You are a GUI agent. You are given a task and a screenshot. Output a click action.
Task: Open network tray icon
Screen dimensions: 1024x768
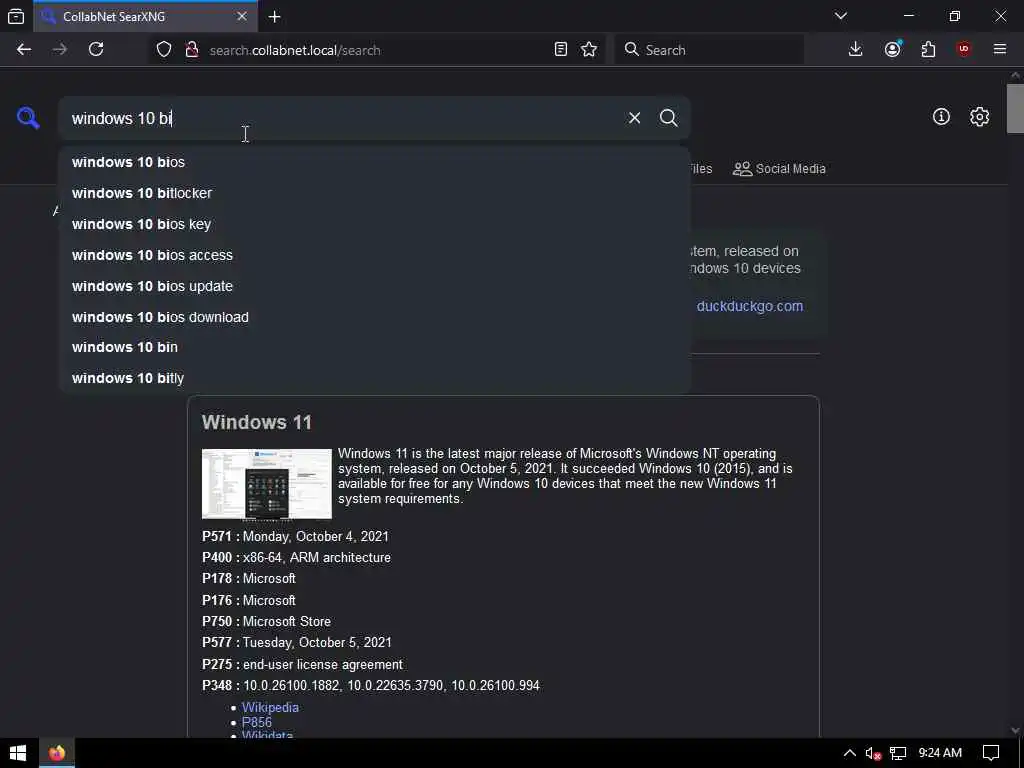(x=898, y=754)
